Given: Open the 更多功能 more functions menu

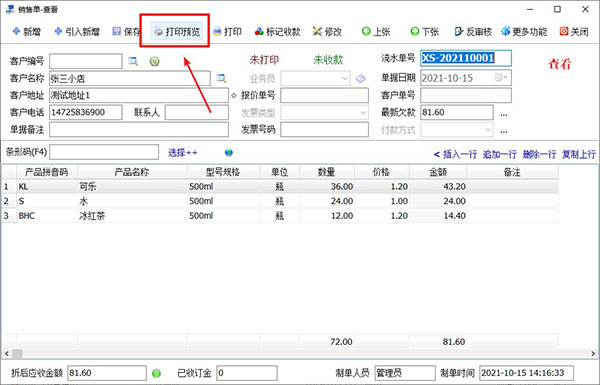Looking at the screenshot, I should pyautogui.click(x=524, y=31).
